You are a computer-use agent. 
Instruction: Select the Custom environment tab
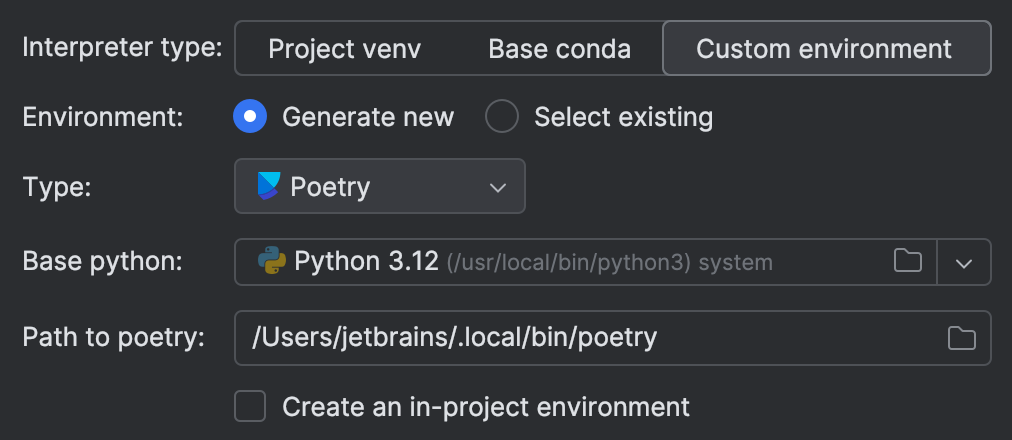click(x=824, y=49)
